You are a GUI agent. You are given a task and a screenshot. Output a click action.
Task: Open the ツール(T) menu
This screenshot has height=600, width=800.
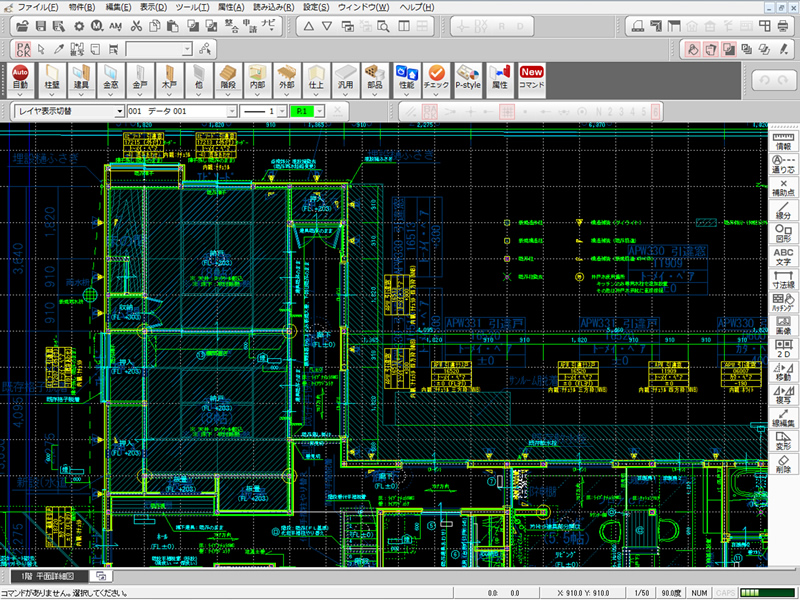tap(192, 7)
